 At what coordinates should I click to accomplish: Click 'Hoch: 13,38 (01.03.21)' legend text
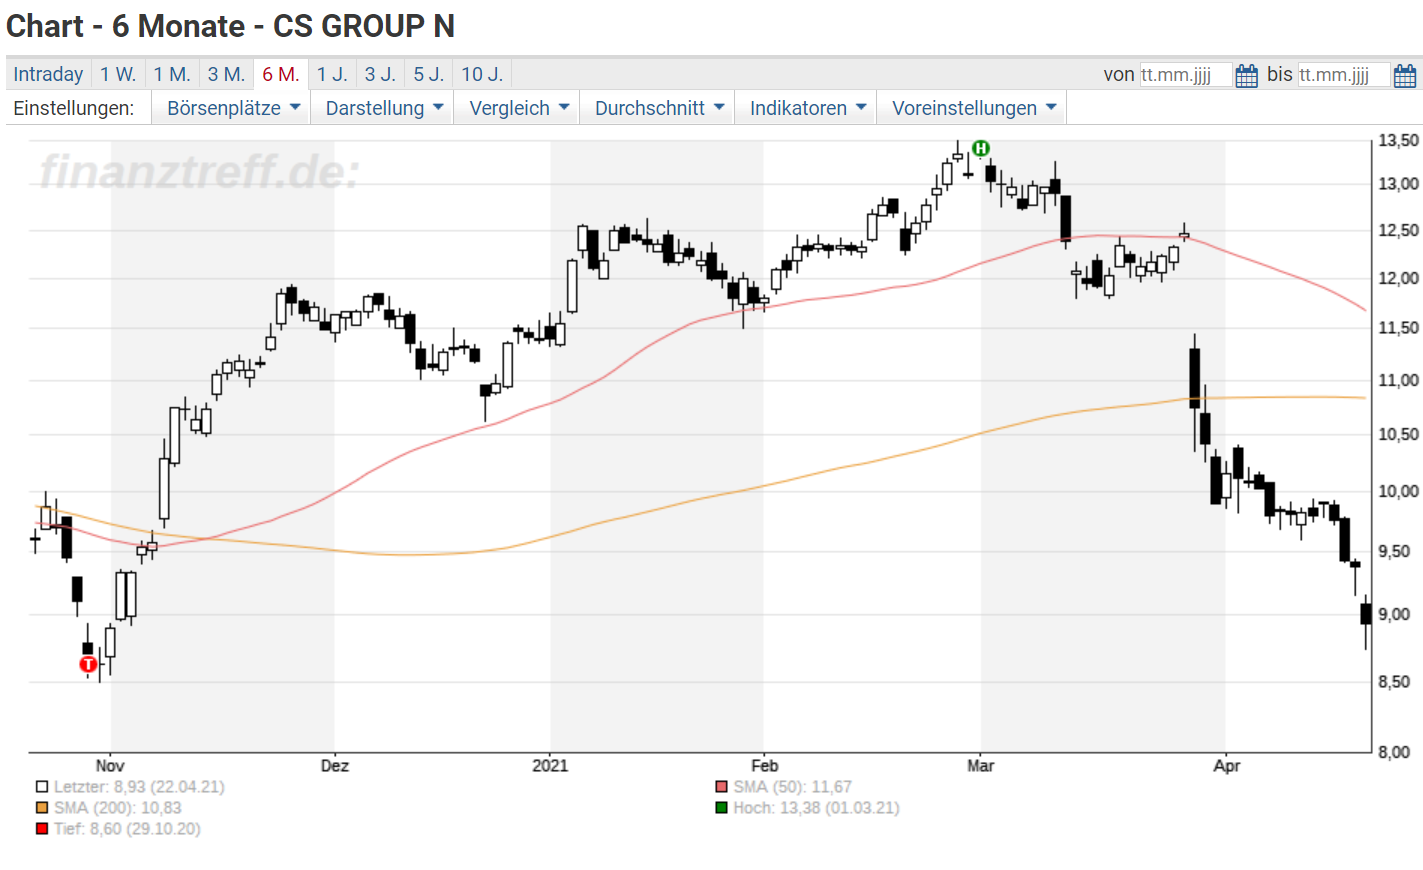(x=816, y=808)
